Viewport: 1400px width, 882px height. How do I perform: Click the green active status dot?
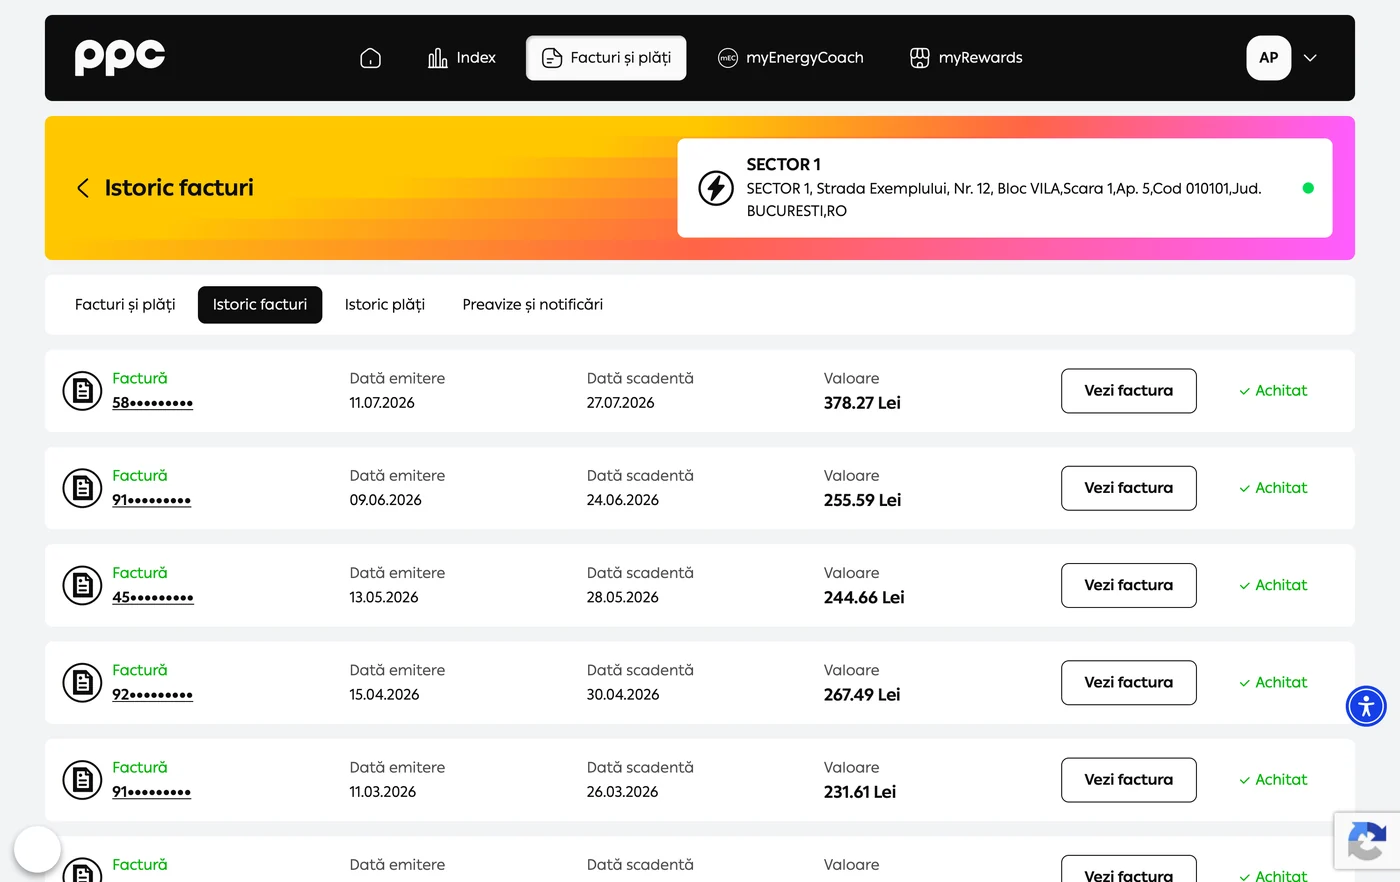pyautogui.click(x=1308, y=188)
